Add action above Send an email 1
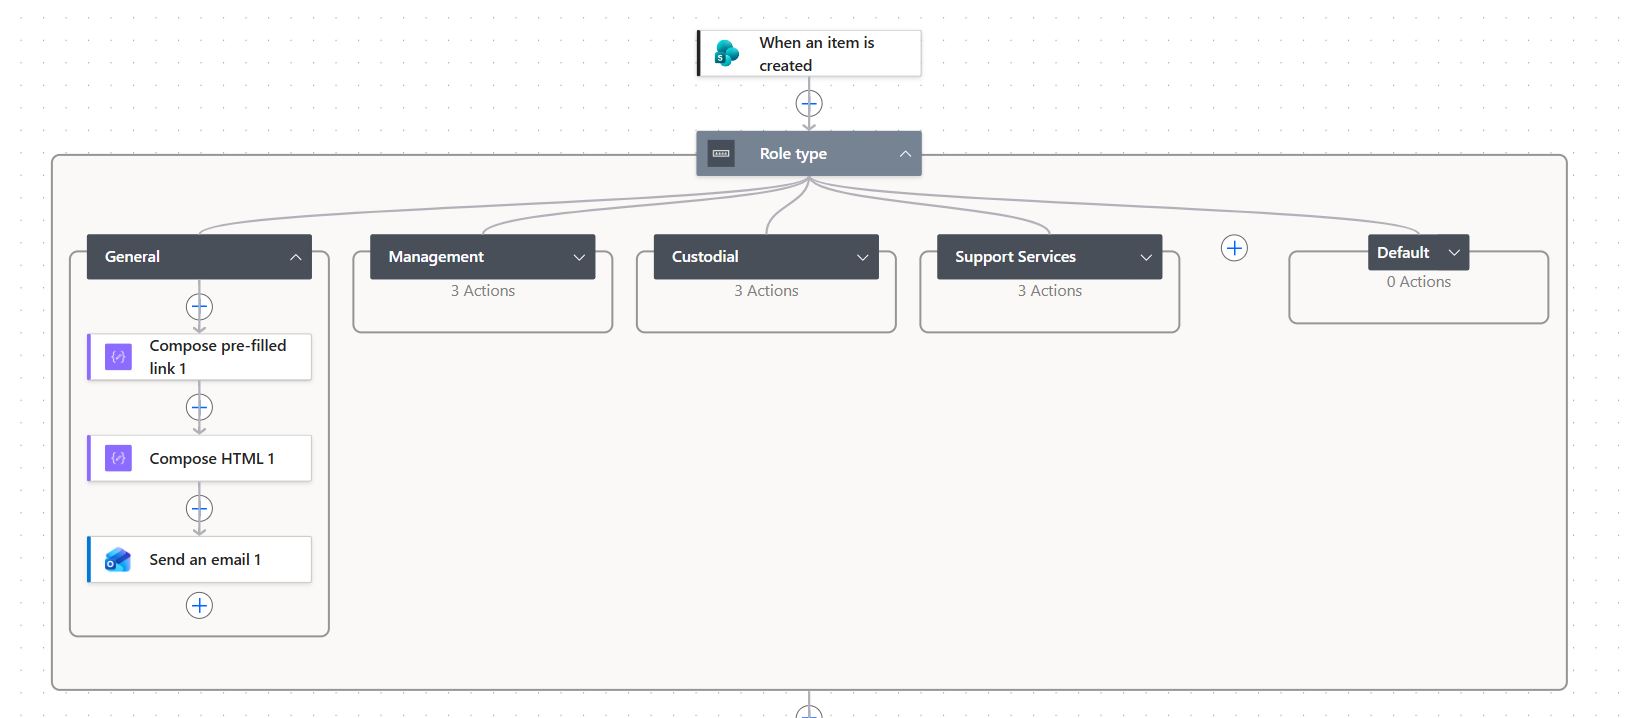Screen dimensions: 1636x718 (199, 508)
